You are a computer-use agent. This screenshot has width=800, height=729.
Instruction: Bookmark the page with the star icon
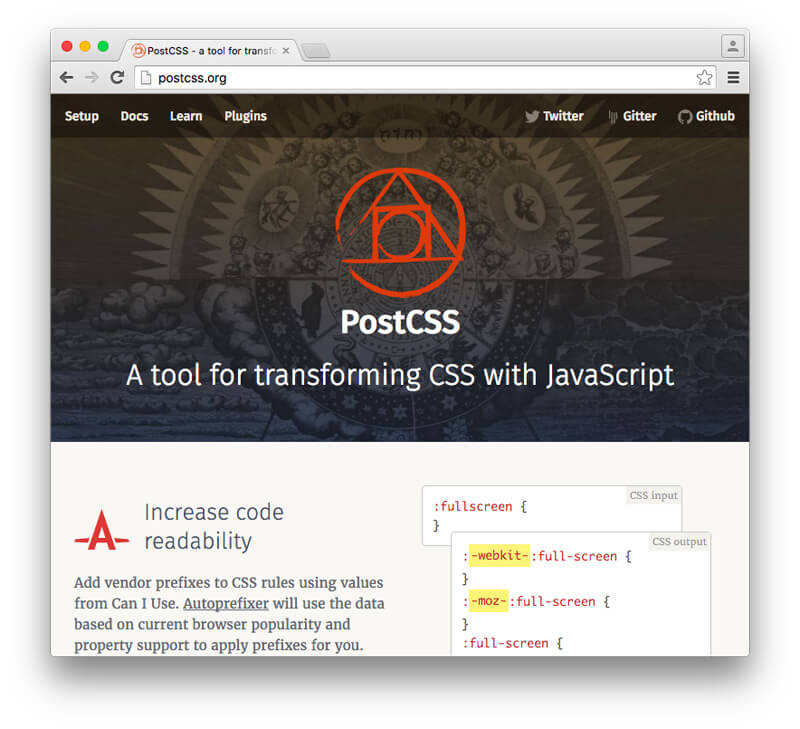[x=704, y=77]
